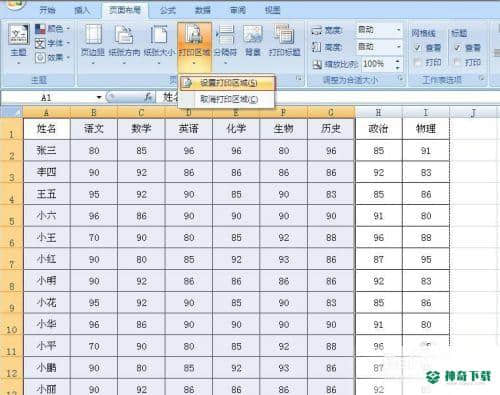Open the Page Setup dialog launcher
Screen dimensions: 500x395
pos(299,79)
